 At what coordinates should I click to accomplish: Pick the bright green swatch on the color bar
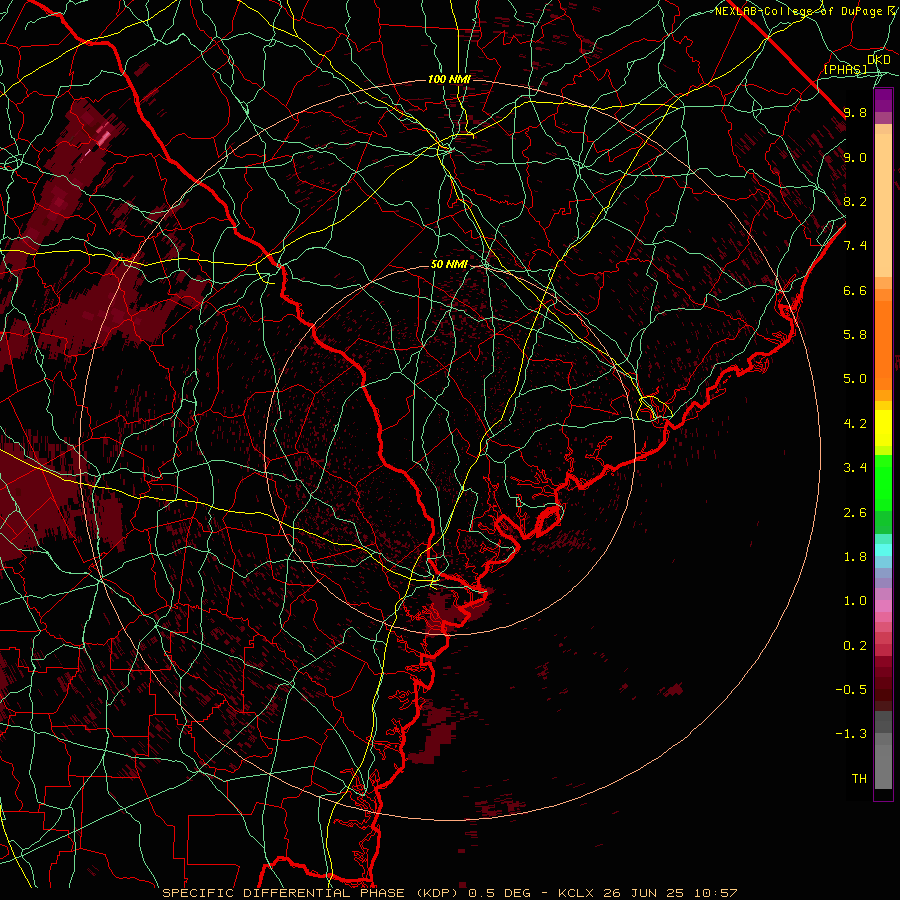pyautogui.click(x=883, y=482)
